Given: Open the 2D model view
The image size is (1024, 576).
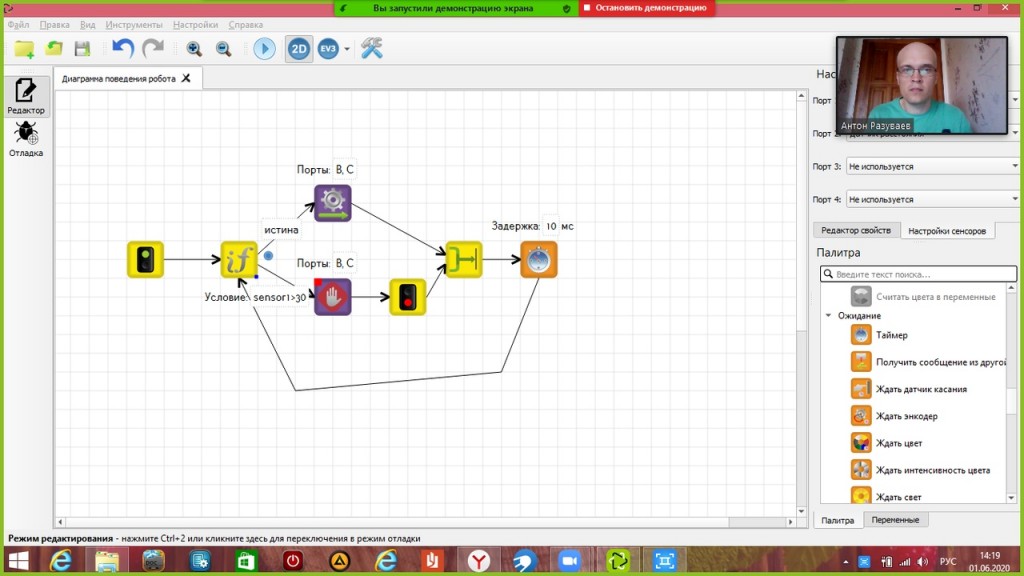Looking at the screenshot, I should tap(298, 48).
